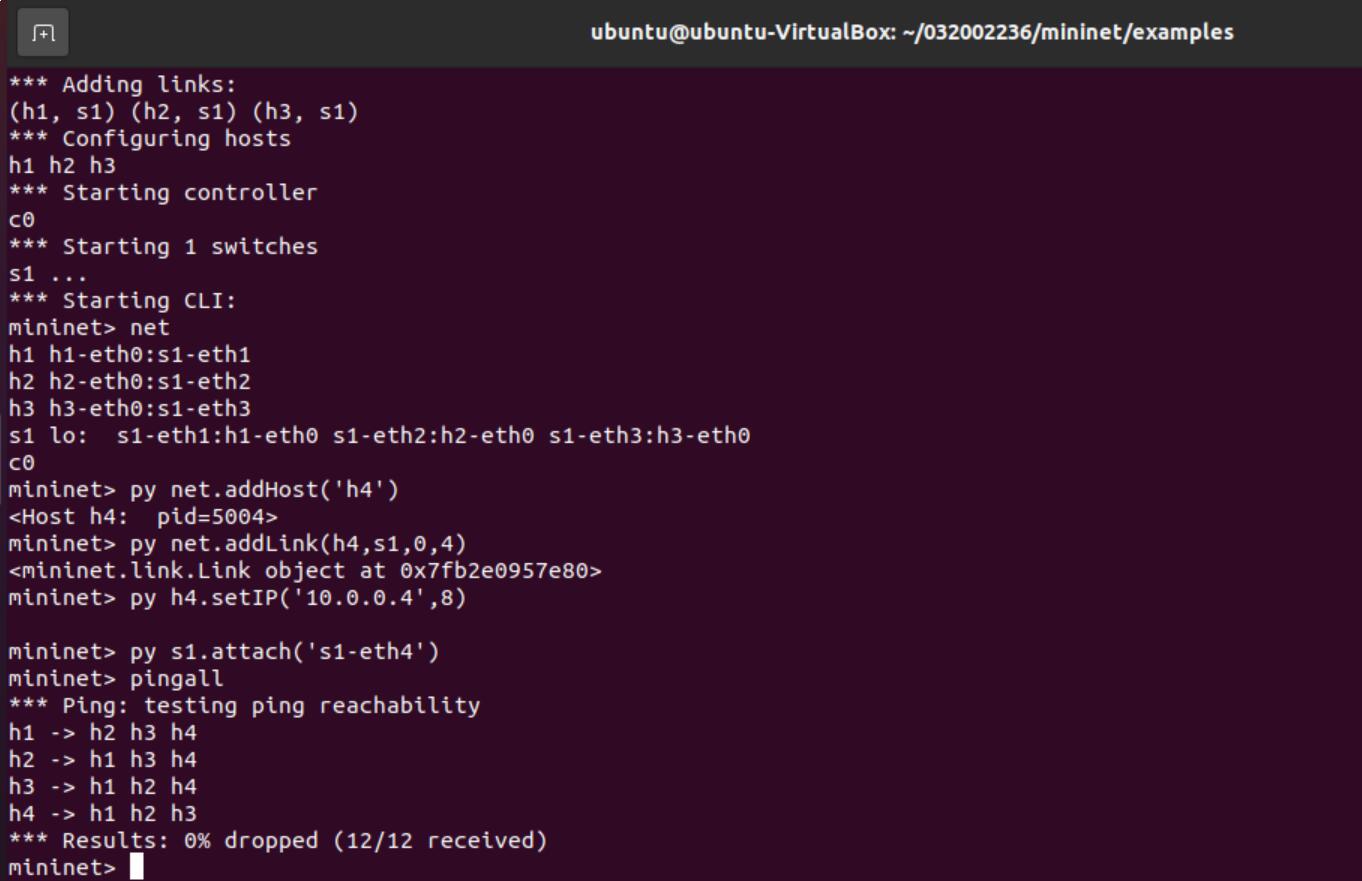Screen dimensions: 1362x881
Task: Click the '*** Starting 1 switches' line
Action: click(x=163, y=247)
